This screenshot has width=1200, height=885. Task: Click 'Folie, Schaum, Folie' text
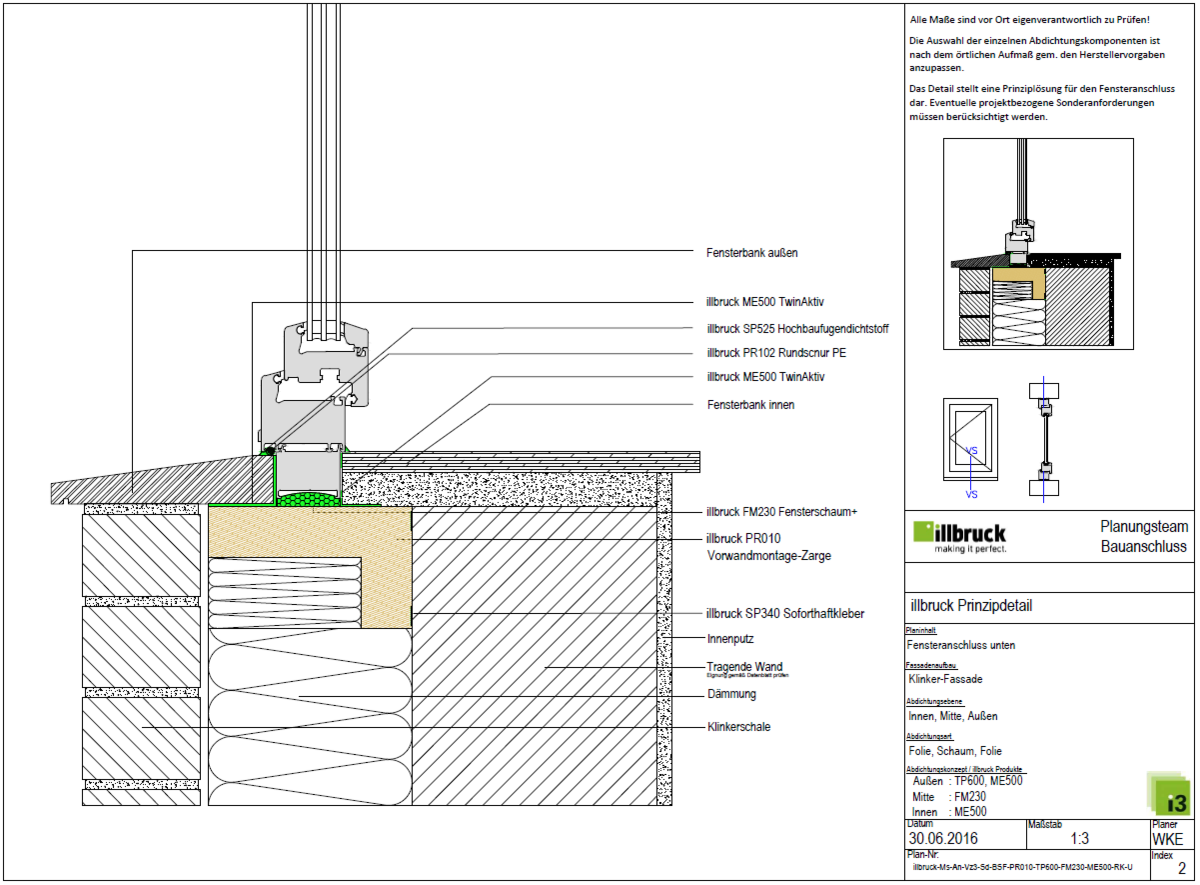[x=955, y=751]
